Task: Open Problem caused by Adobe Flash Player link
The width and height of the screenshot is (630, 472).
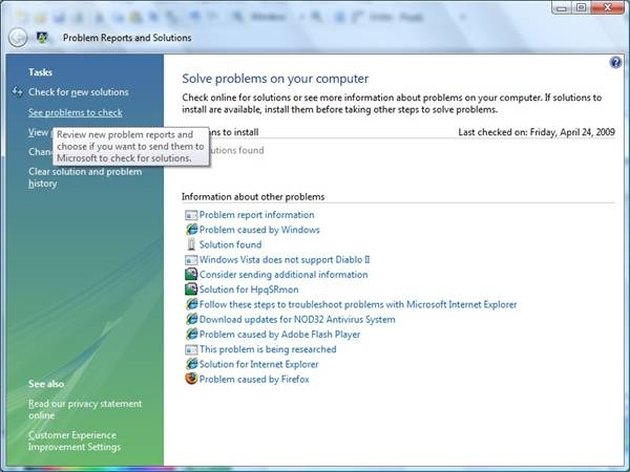Action: 280,334
